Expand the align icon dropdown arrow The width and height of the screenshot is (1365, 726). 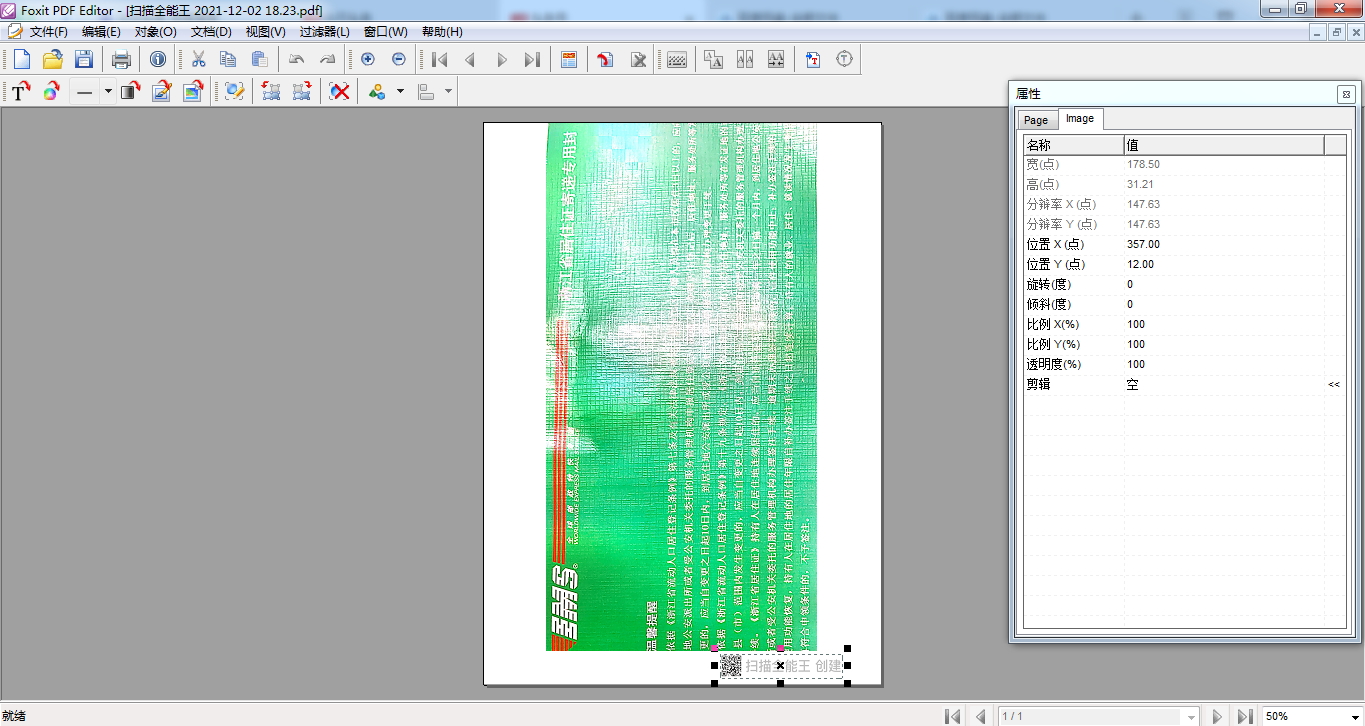pos(449,91)
